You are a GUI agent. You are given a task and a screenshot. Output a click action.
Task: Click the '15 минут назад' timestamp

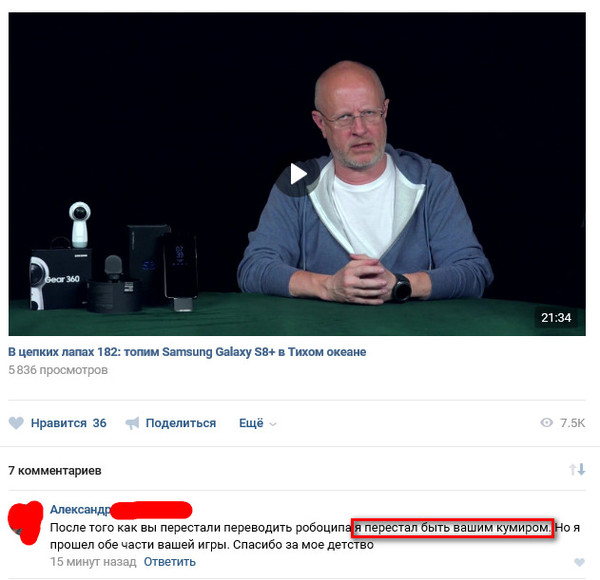pyautogui.click(x=93, y=562)
